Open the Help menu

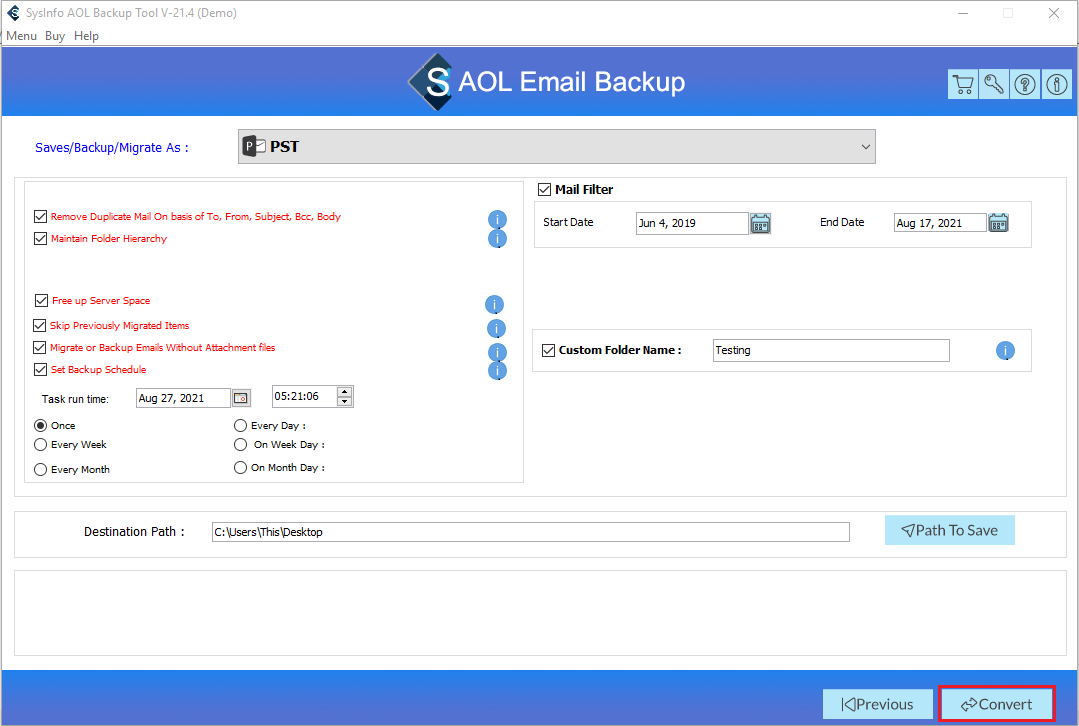click(87, 36)
